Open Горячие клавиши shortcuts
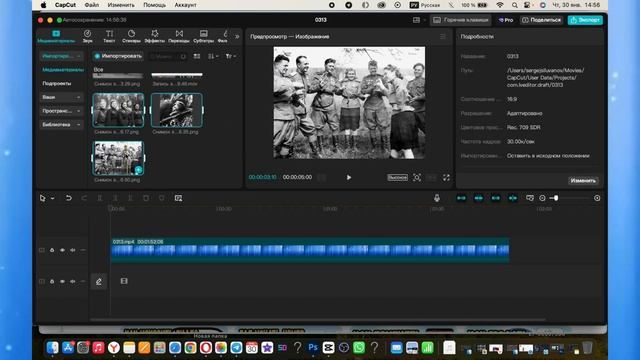The image size is (640, 360). [x=461, y=20]
